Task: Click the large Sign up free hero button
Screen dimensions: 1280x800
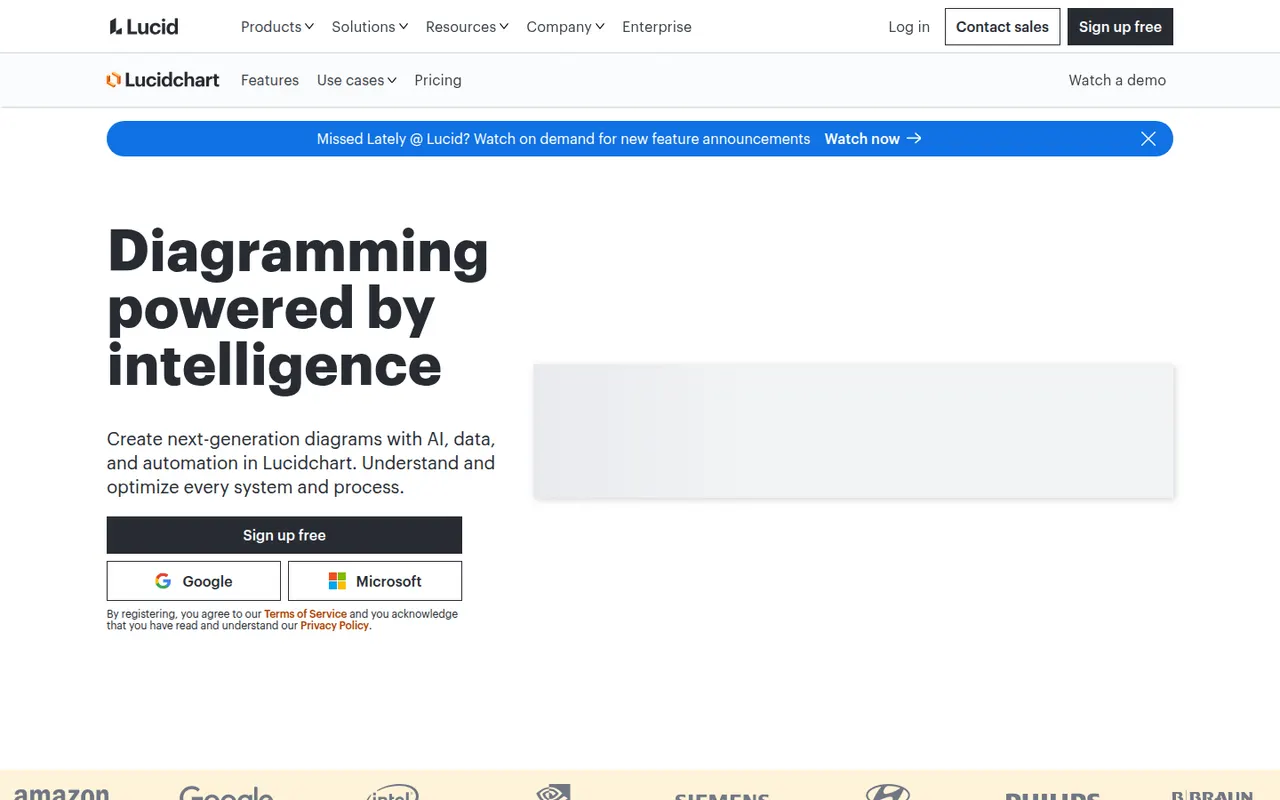Action: pos(284,535)
